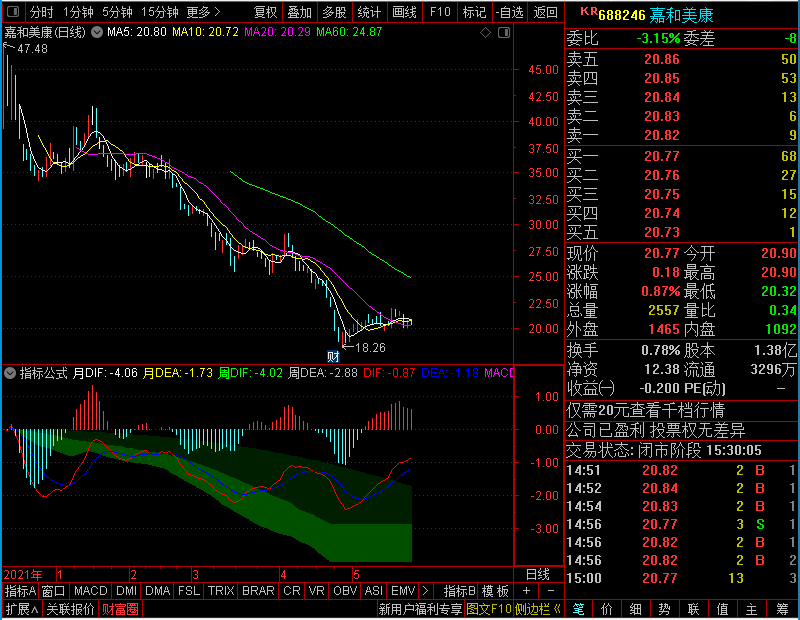
Task: Select the 5分钟 period
Action: (117, 12)
